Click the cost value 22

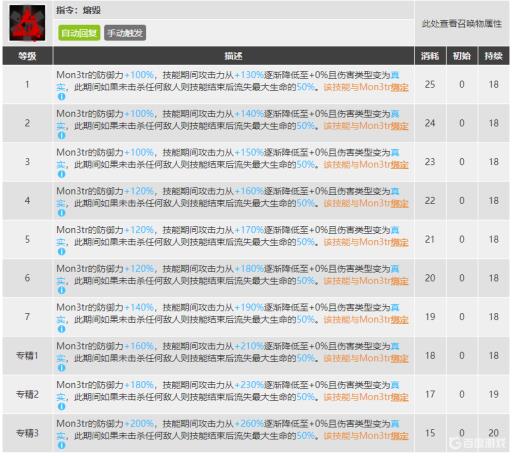click(x=430, y=200)
